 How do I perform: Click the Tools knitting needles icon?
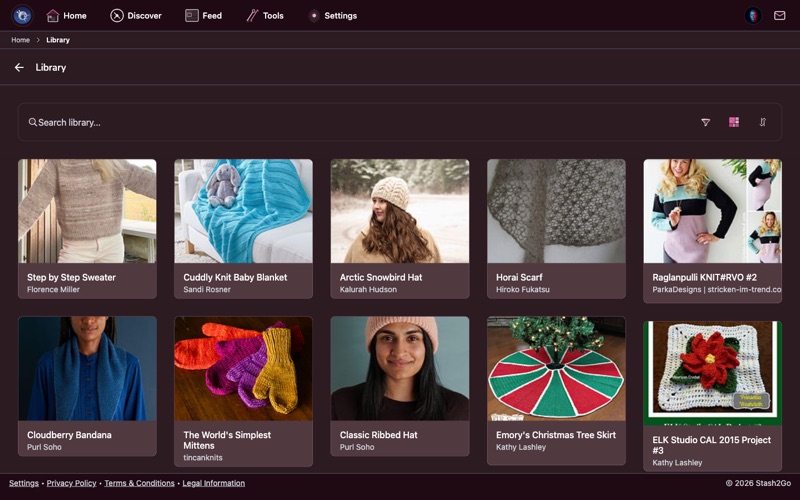coord(252,16)
